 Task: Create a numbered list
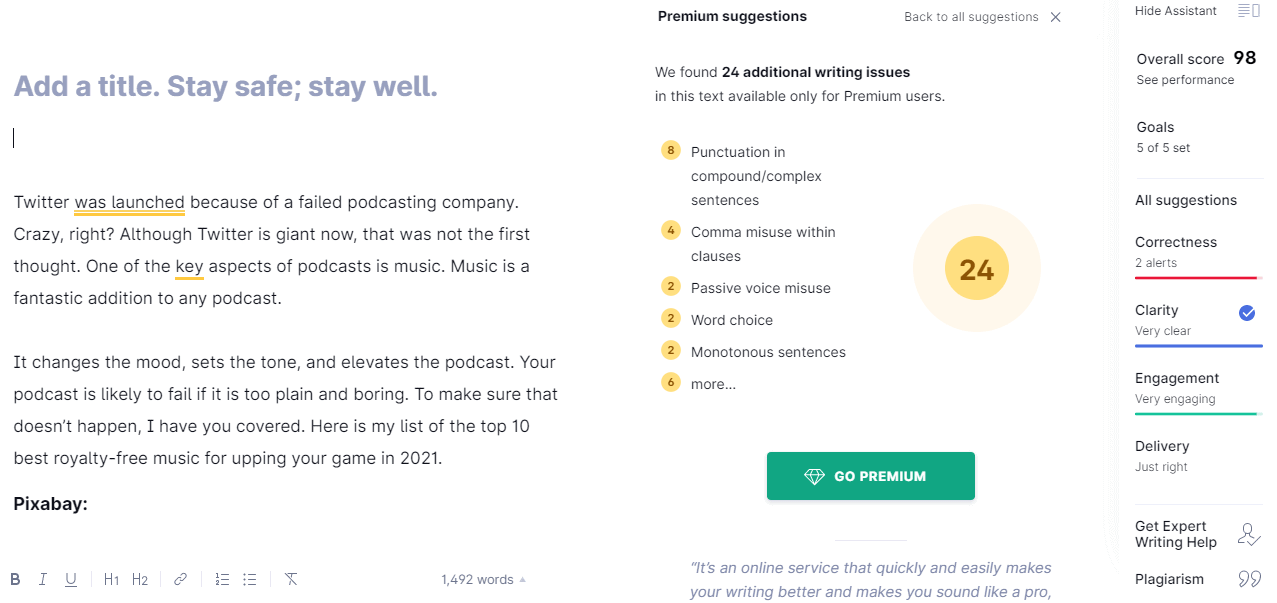tap(222, 579)
